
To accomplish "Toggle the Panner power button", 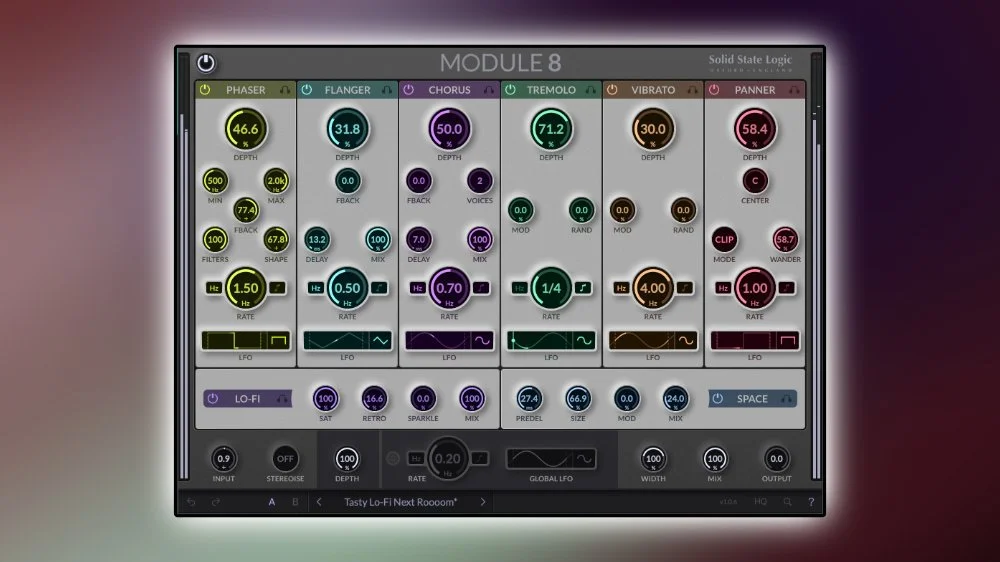I will pyautogui.click(x=714, y=90).
